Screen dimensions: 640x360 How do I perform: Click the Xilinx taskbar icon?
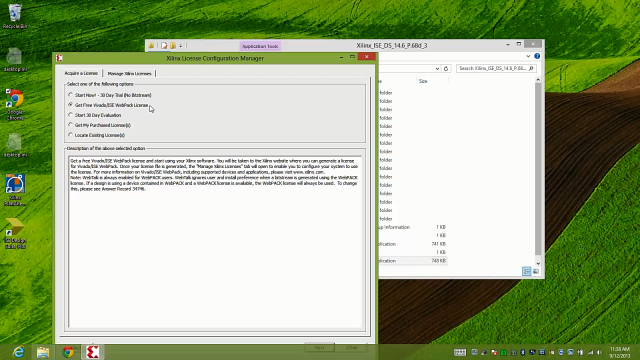tap(93, 352)
